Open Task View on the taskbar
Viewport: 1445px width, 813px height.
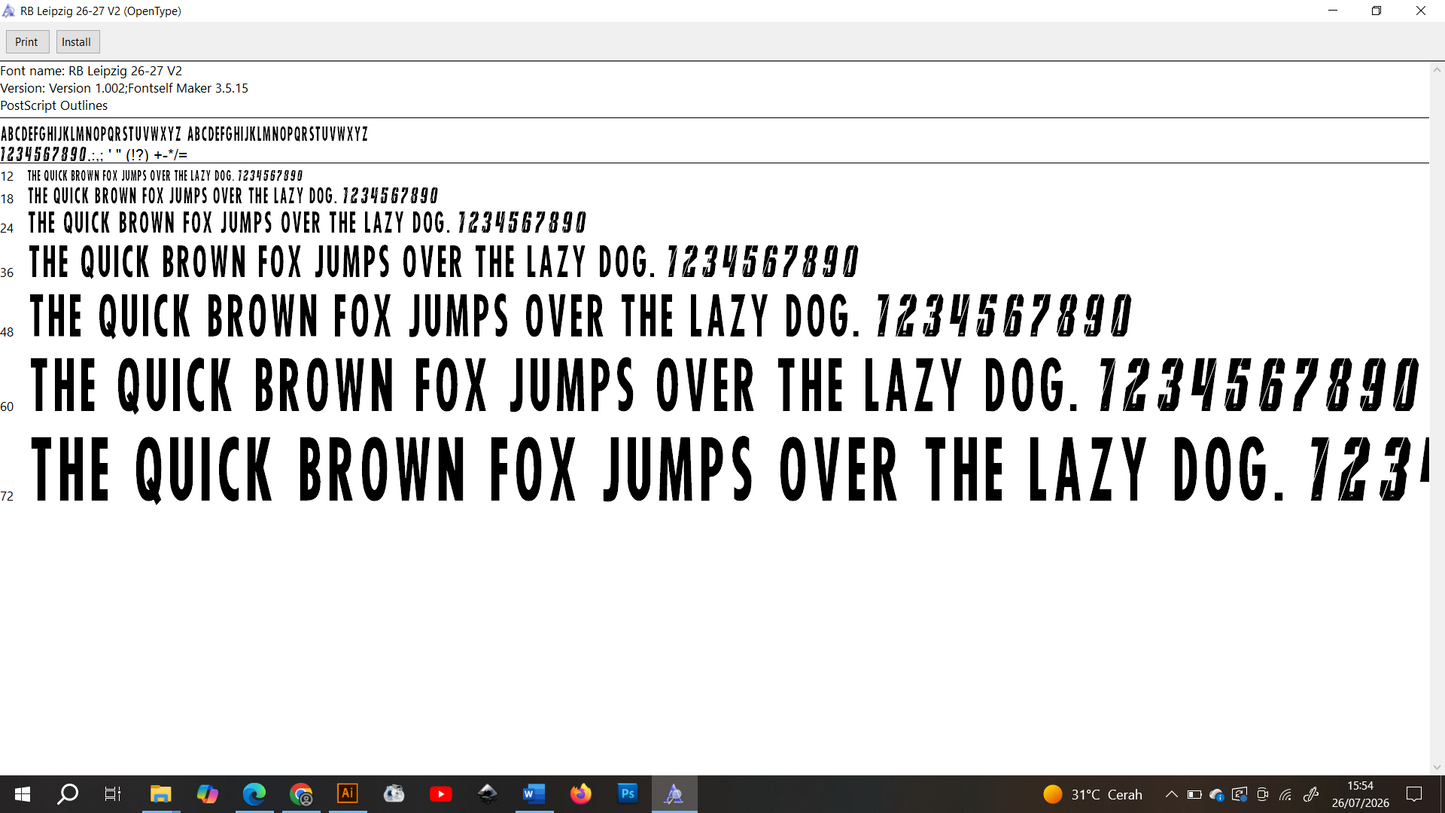[x=113, y=794]
